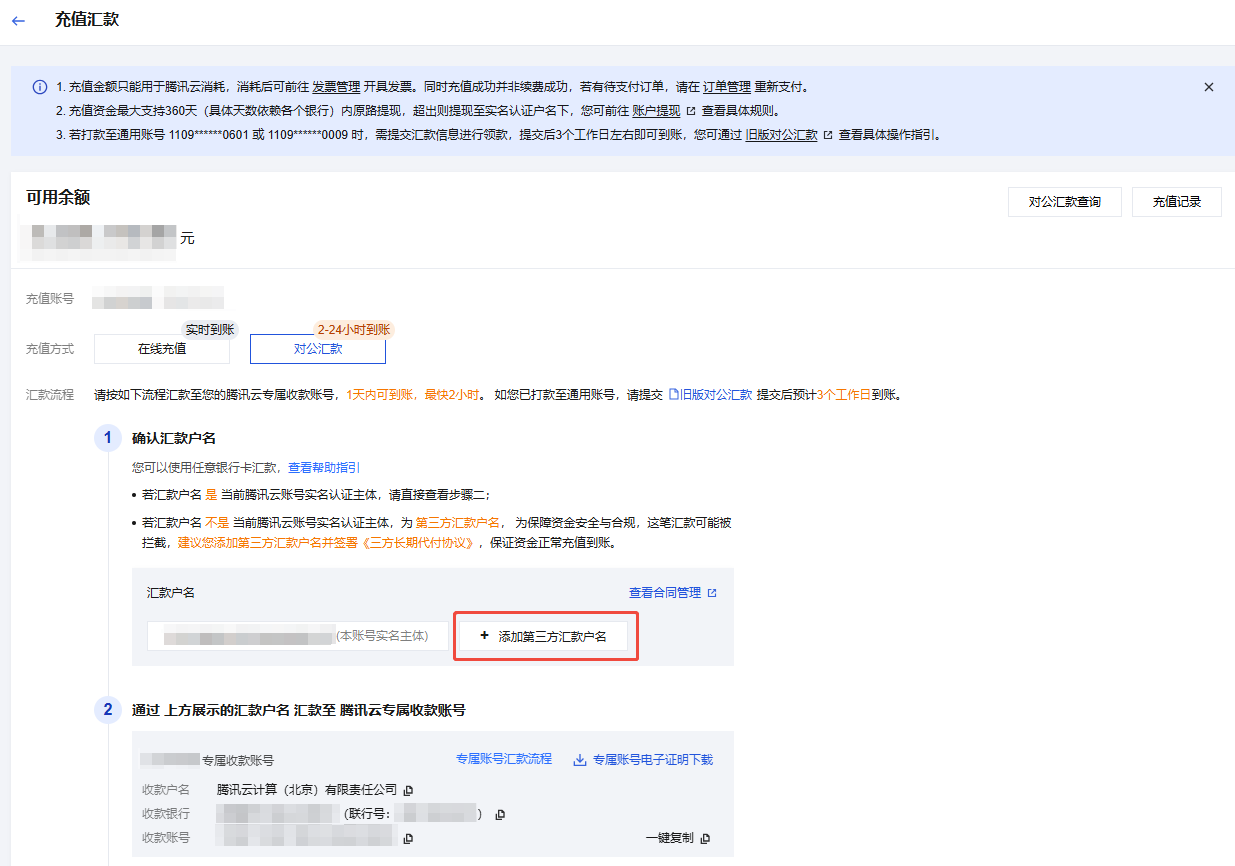Click the external-link icon after 旧版对公汇款 in the banner
Image resolution: width=1235 pixels, height=866 pixels.
point(827,134)
